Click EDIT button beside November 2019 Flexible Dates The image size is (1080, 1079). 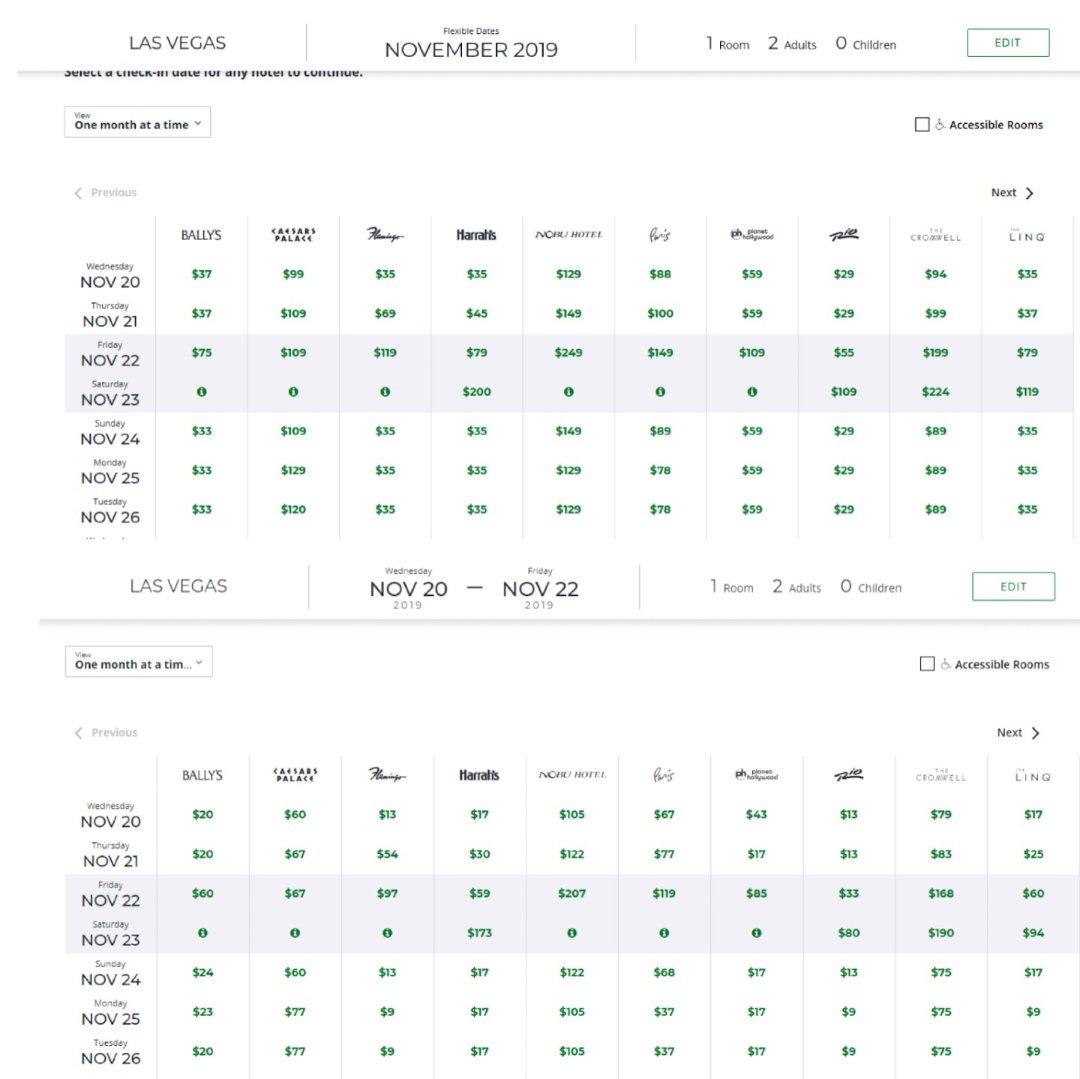coord(1007,43)
